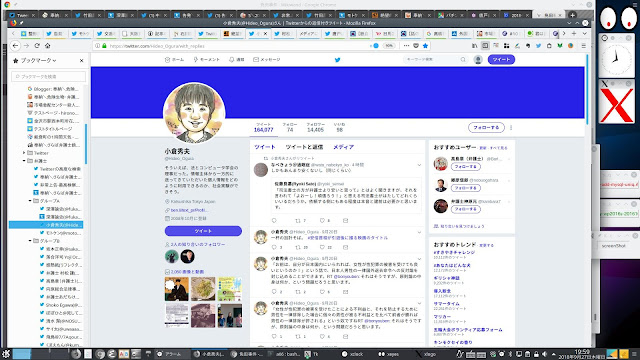Click the bookmarks sidebar scrollbar
Screen dimensions: 640x360
coord(86,144)
